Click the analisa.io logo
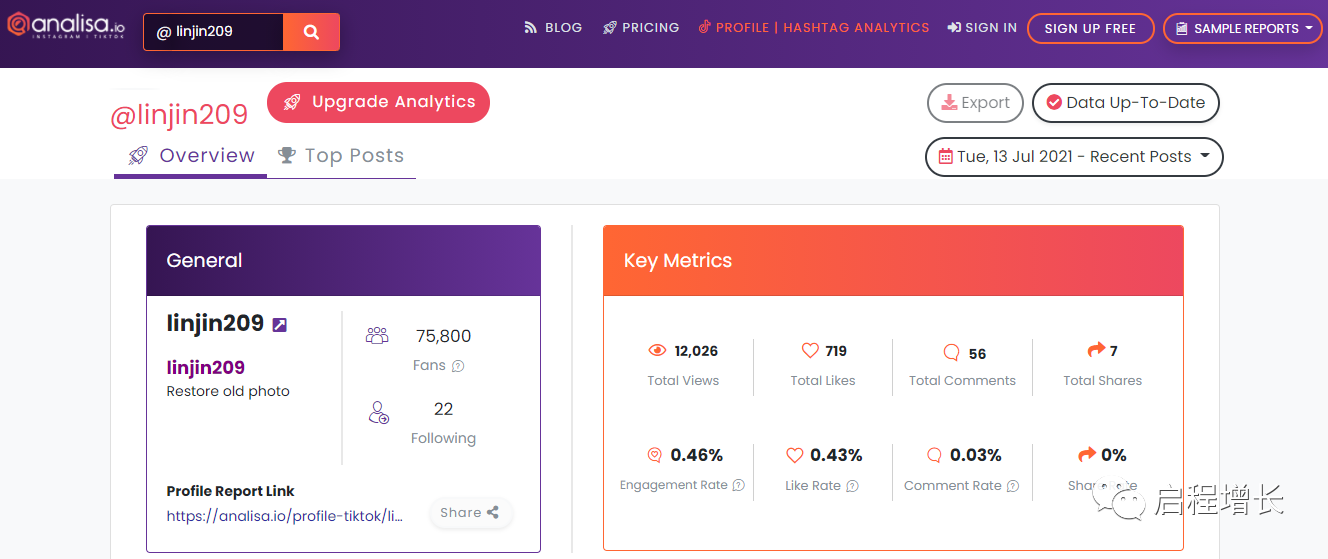1328x559 pixels. point(66,27)
